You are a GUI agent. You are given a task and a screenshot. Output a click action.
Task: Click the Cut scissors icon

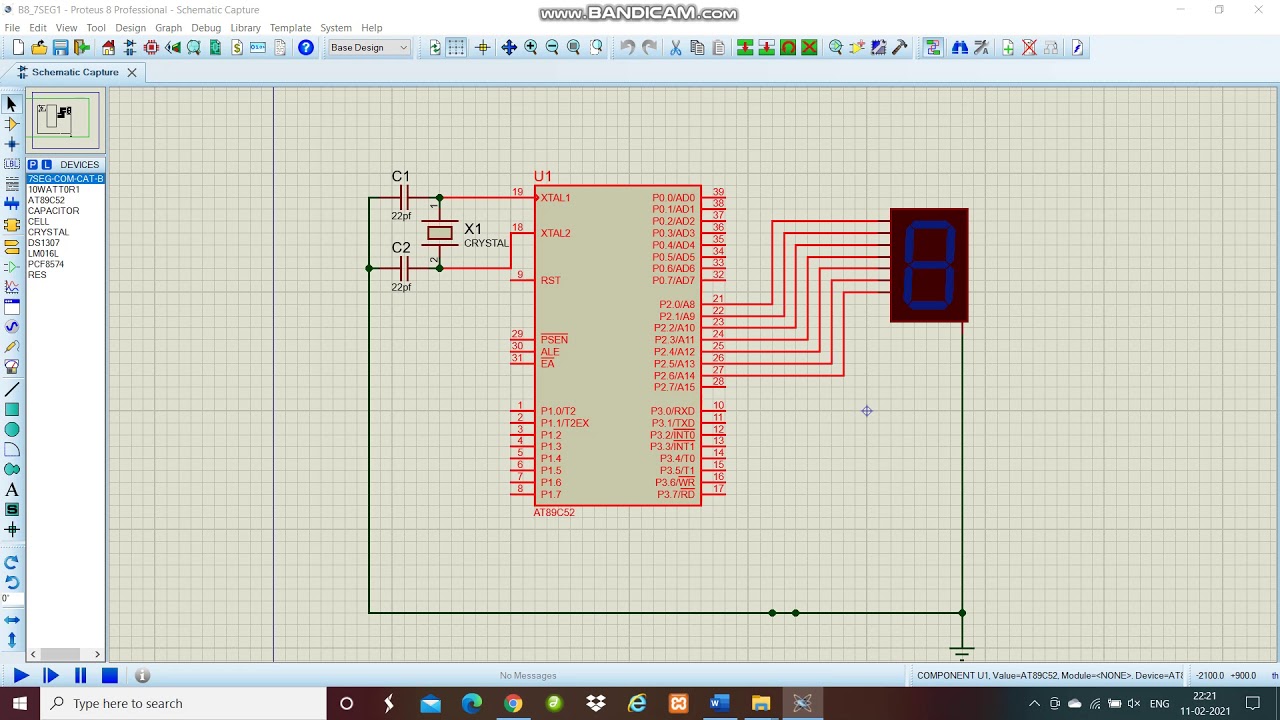pyautogui.click(x=675, y=48)
